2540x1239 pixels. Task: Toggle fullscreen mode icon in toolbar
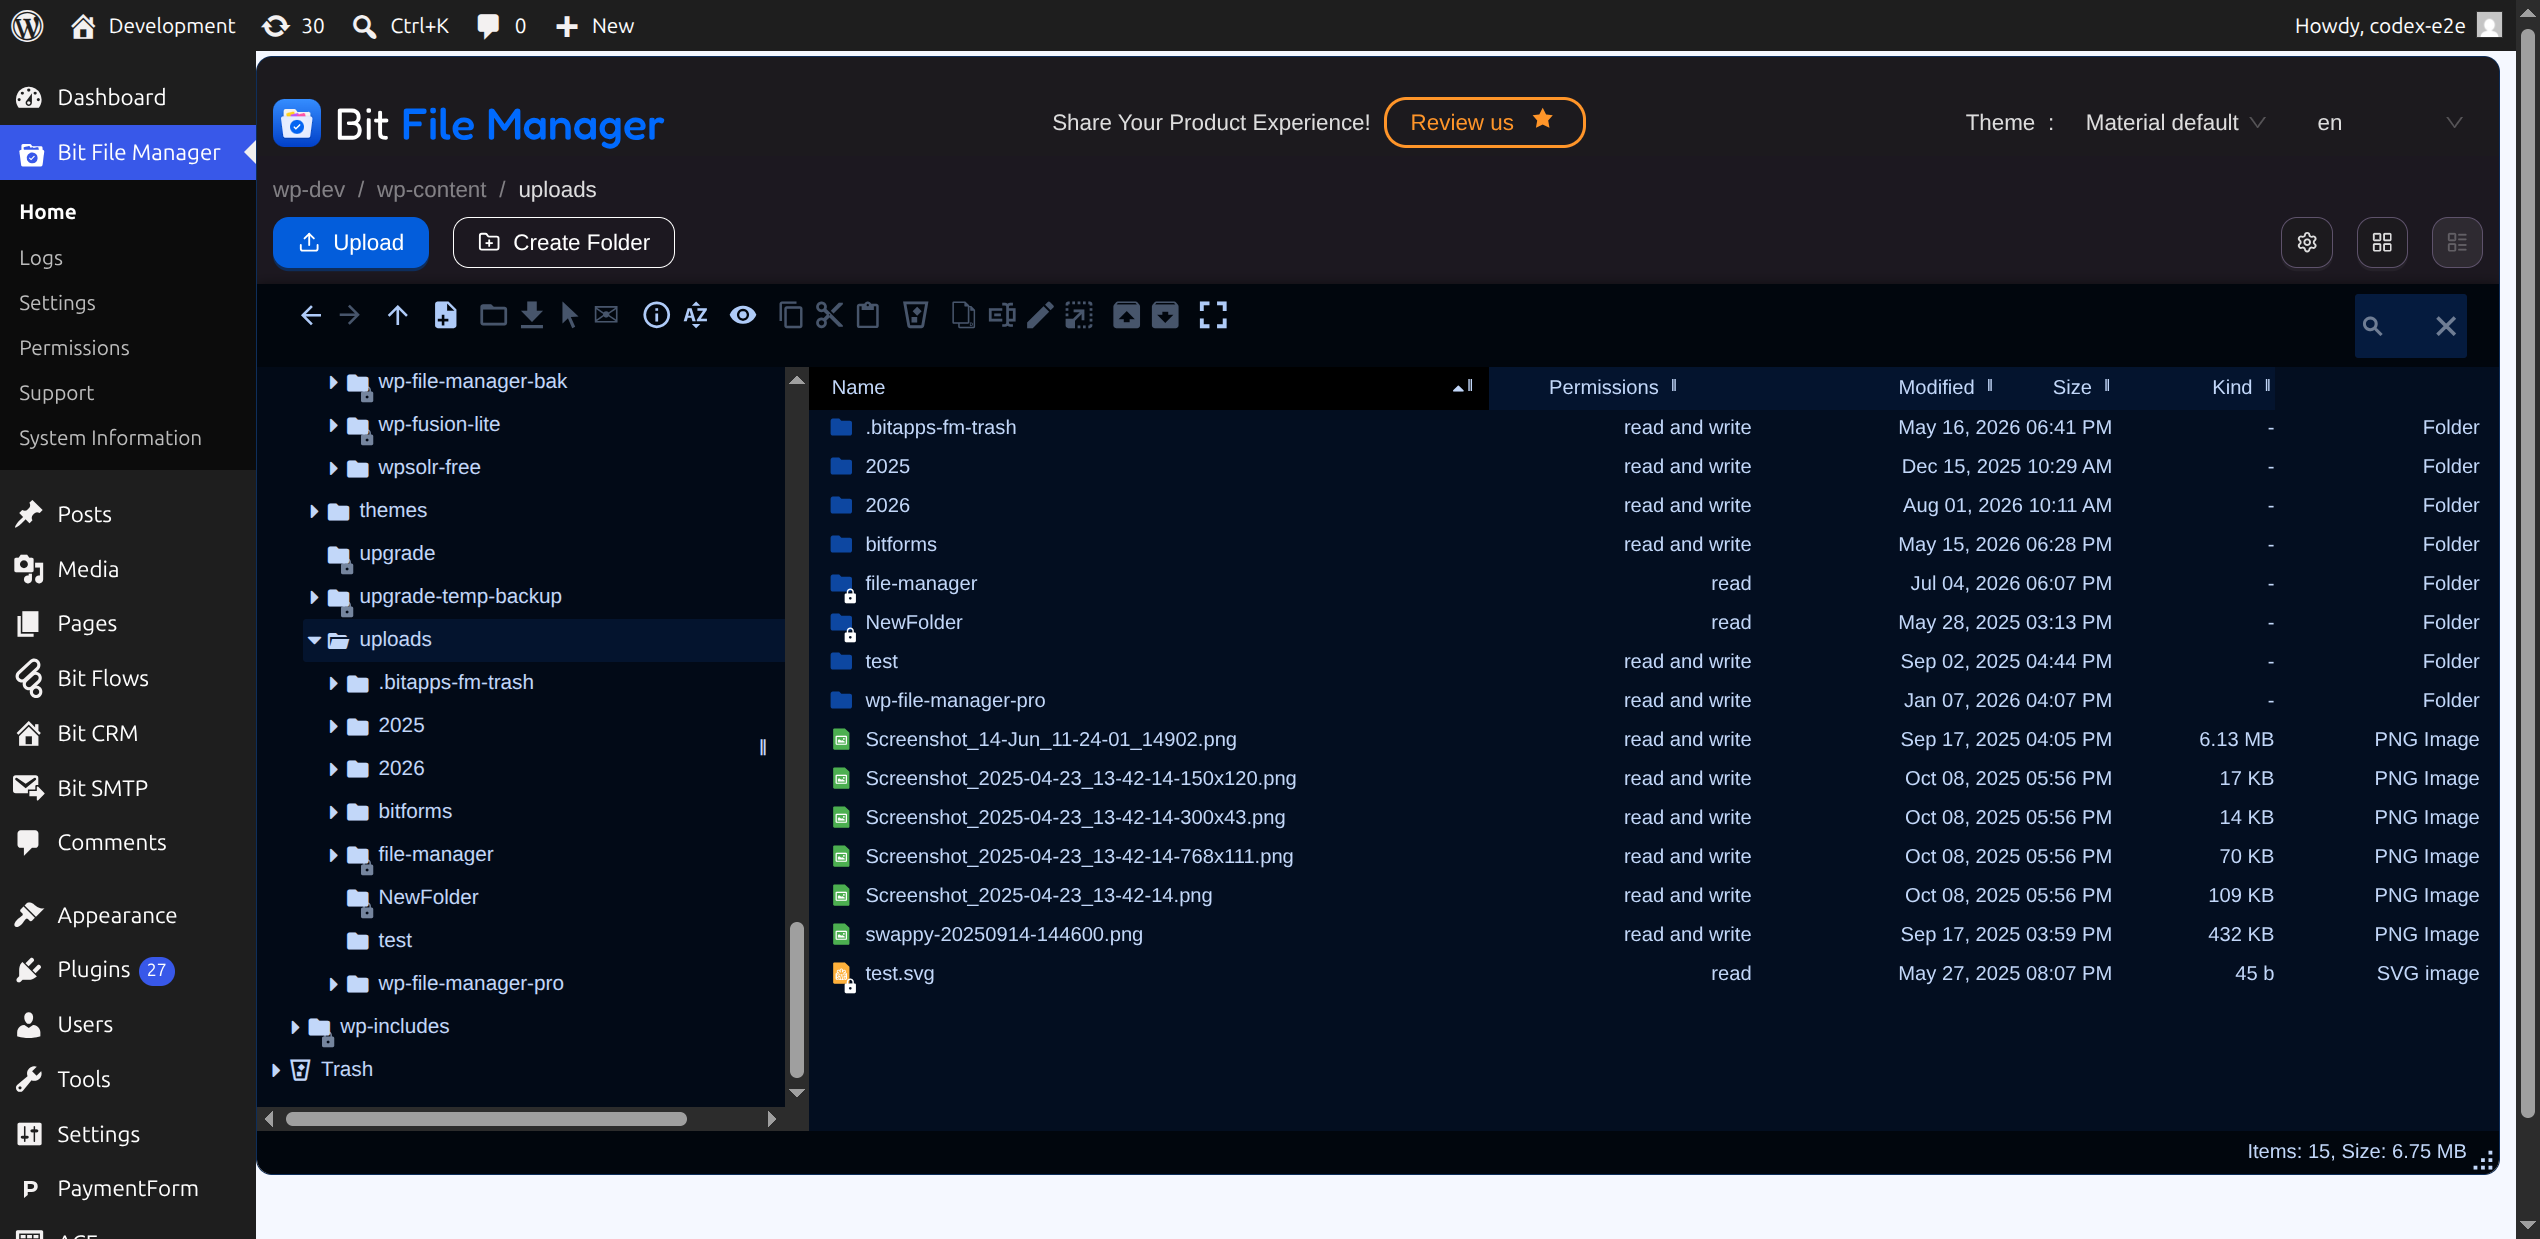pos(1213,316)
